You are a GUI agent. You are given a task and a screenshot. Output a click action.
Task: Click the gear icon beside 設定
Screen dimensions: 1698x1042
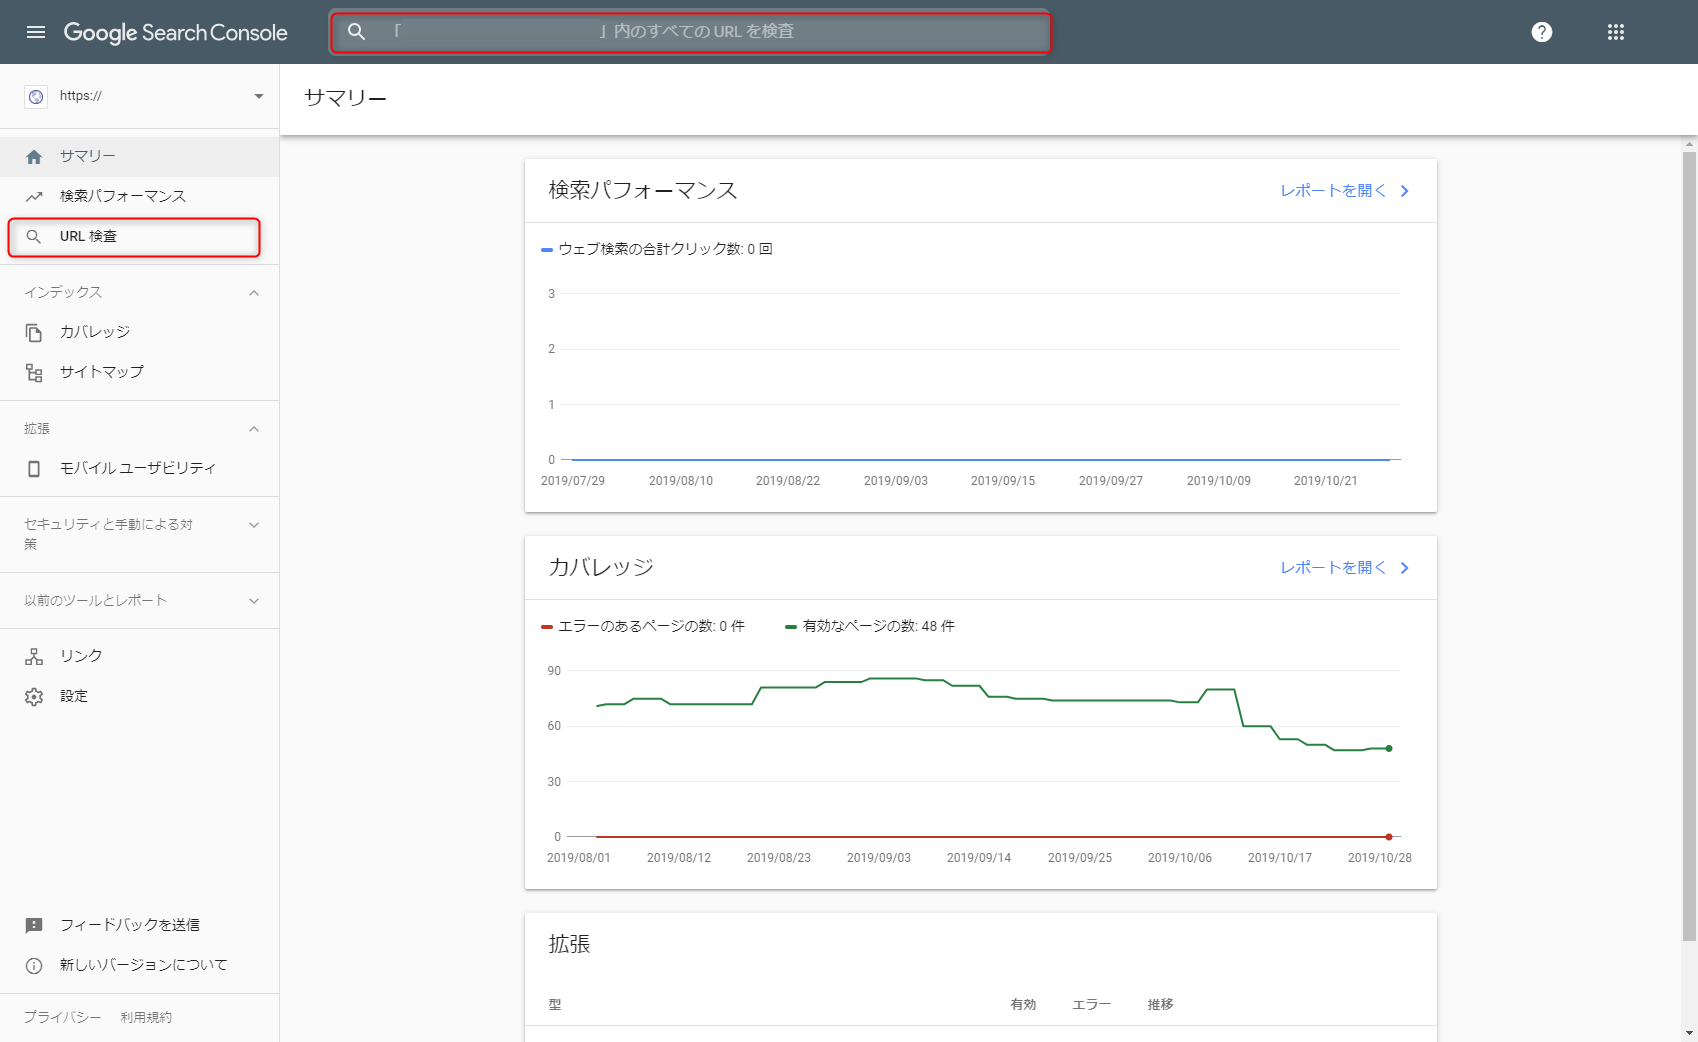click(x=34, y=697)
